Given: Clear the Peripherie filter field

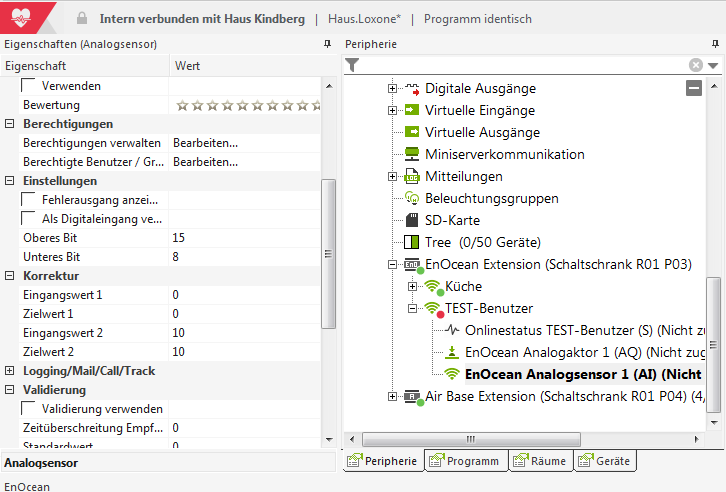Looking at the screenshot, I should 695,65.
